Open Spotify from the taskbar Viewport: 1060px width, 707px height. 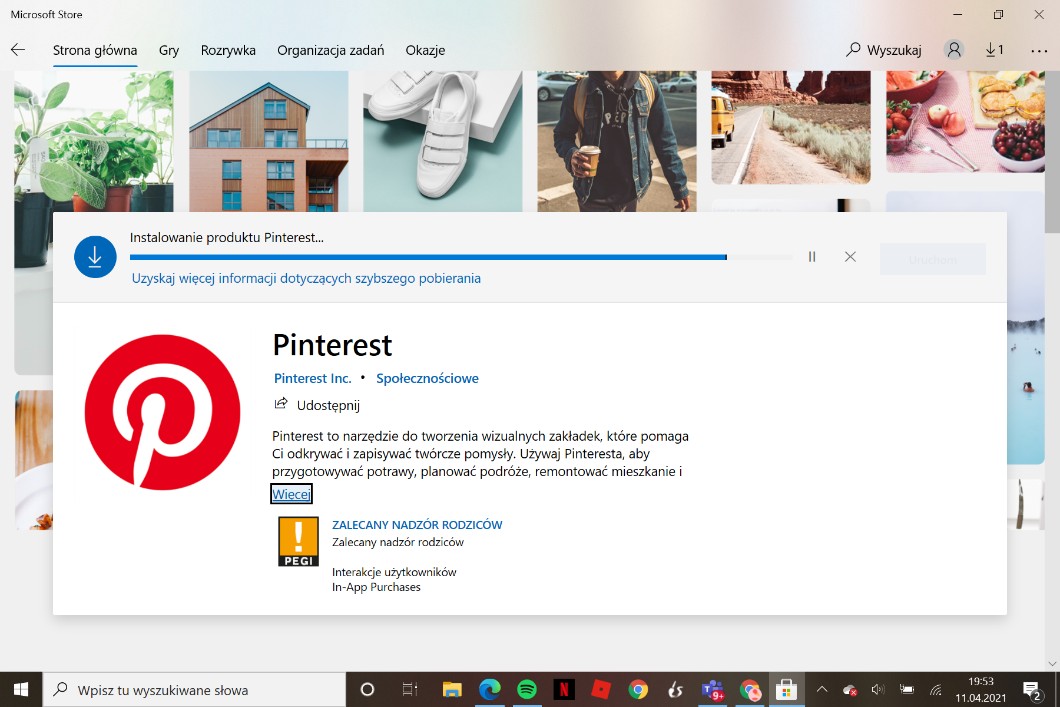527,689
